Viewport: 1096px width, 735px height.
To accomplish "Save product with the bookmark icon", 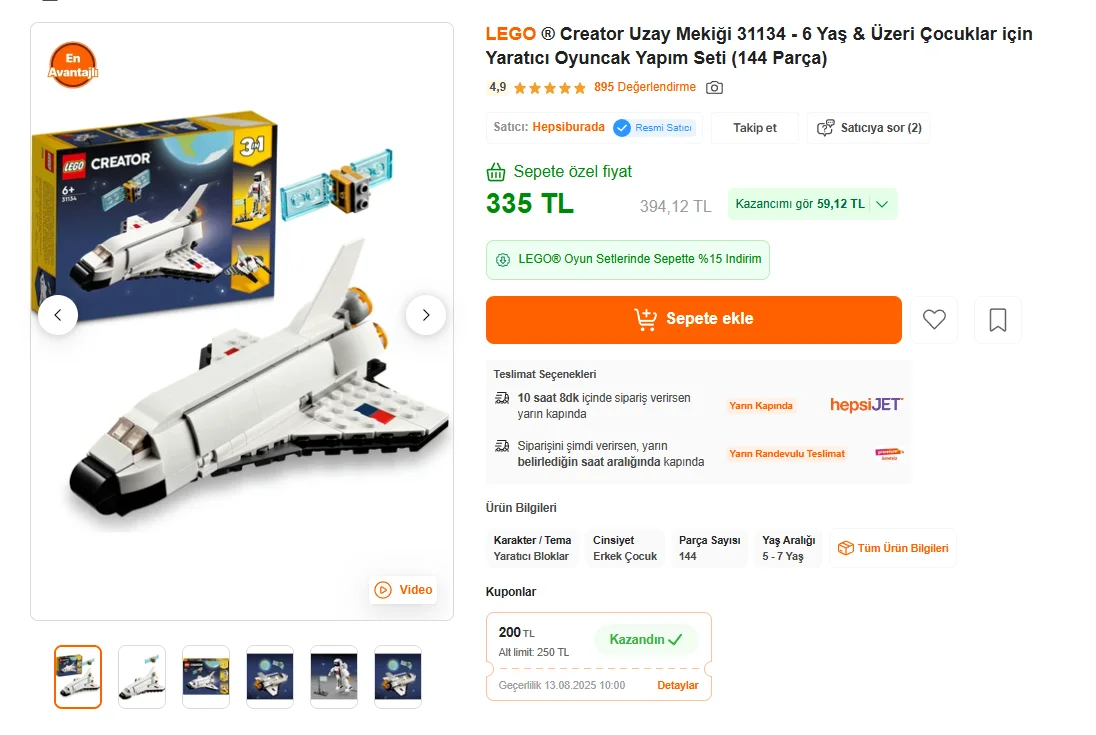I will [x=997, y=319].
